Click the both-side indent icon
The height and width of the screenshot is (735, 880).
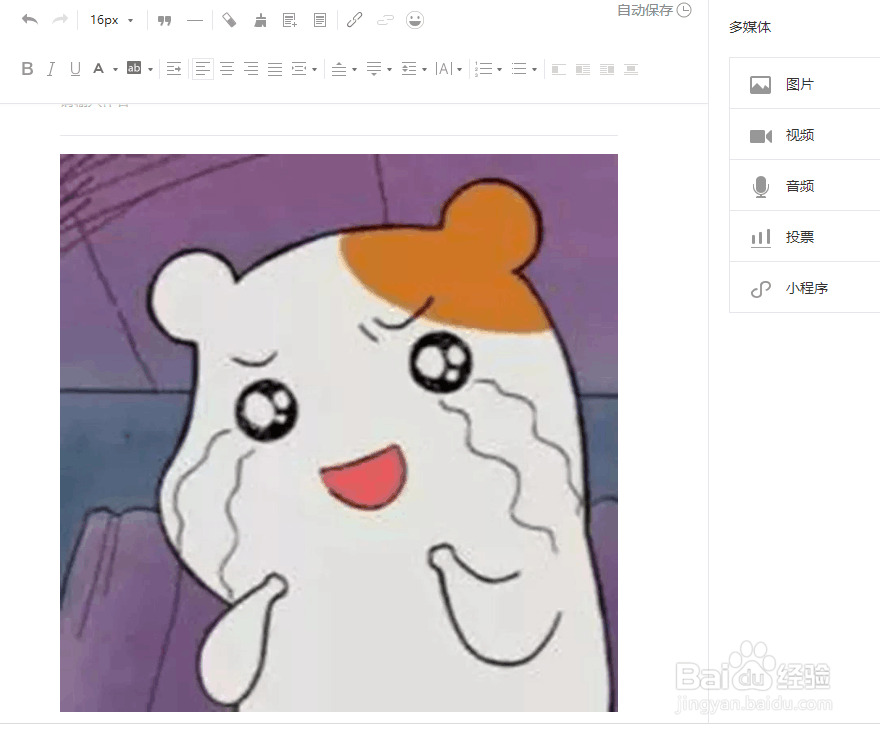point(299,70)
